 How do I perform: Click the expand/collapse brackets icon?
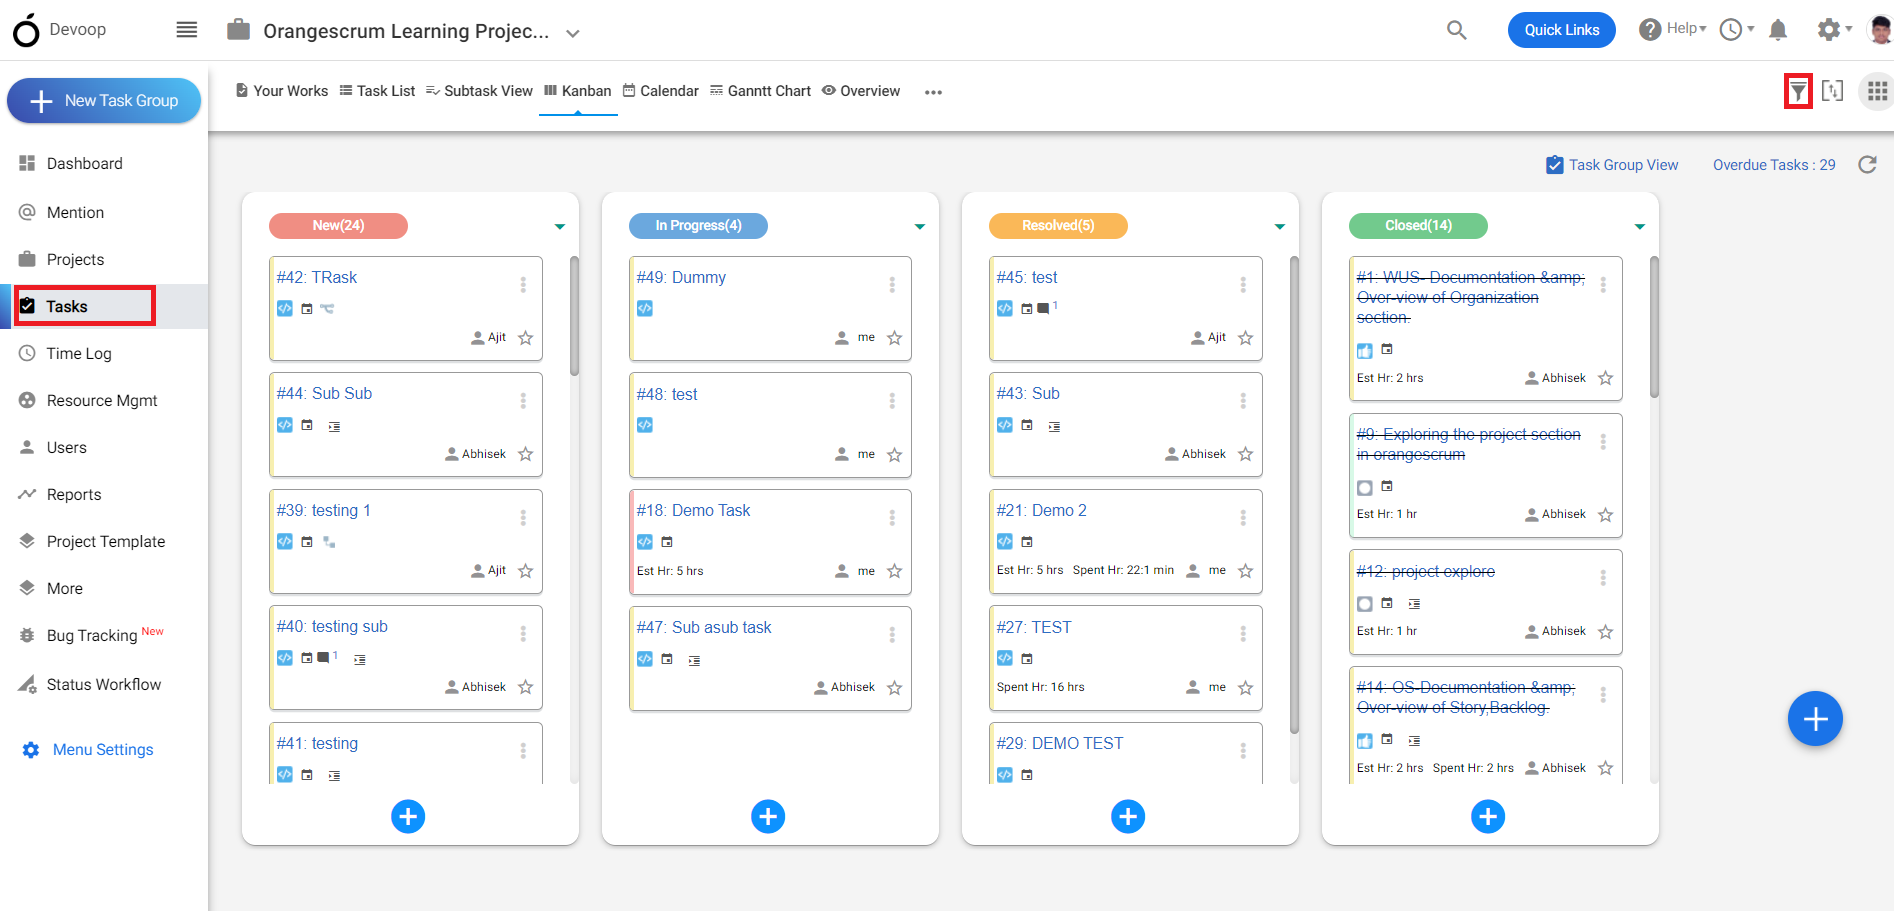(x=1832, y=91)
